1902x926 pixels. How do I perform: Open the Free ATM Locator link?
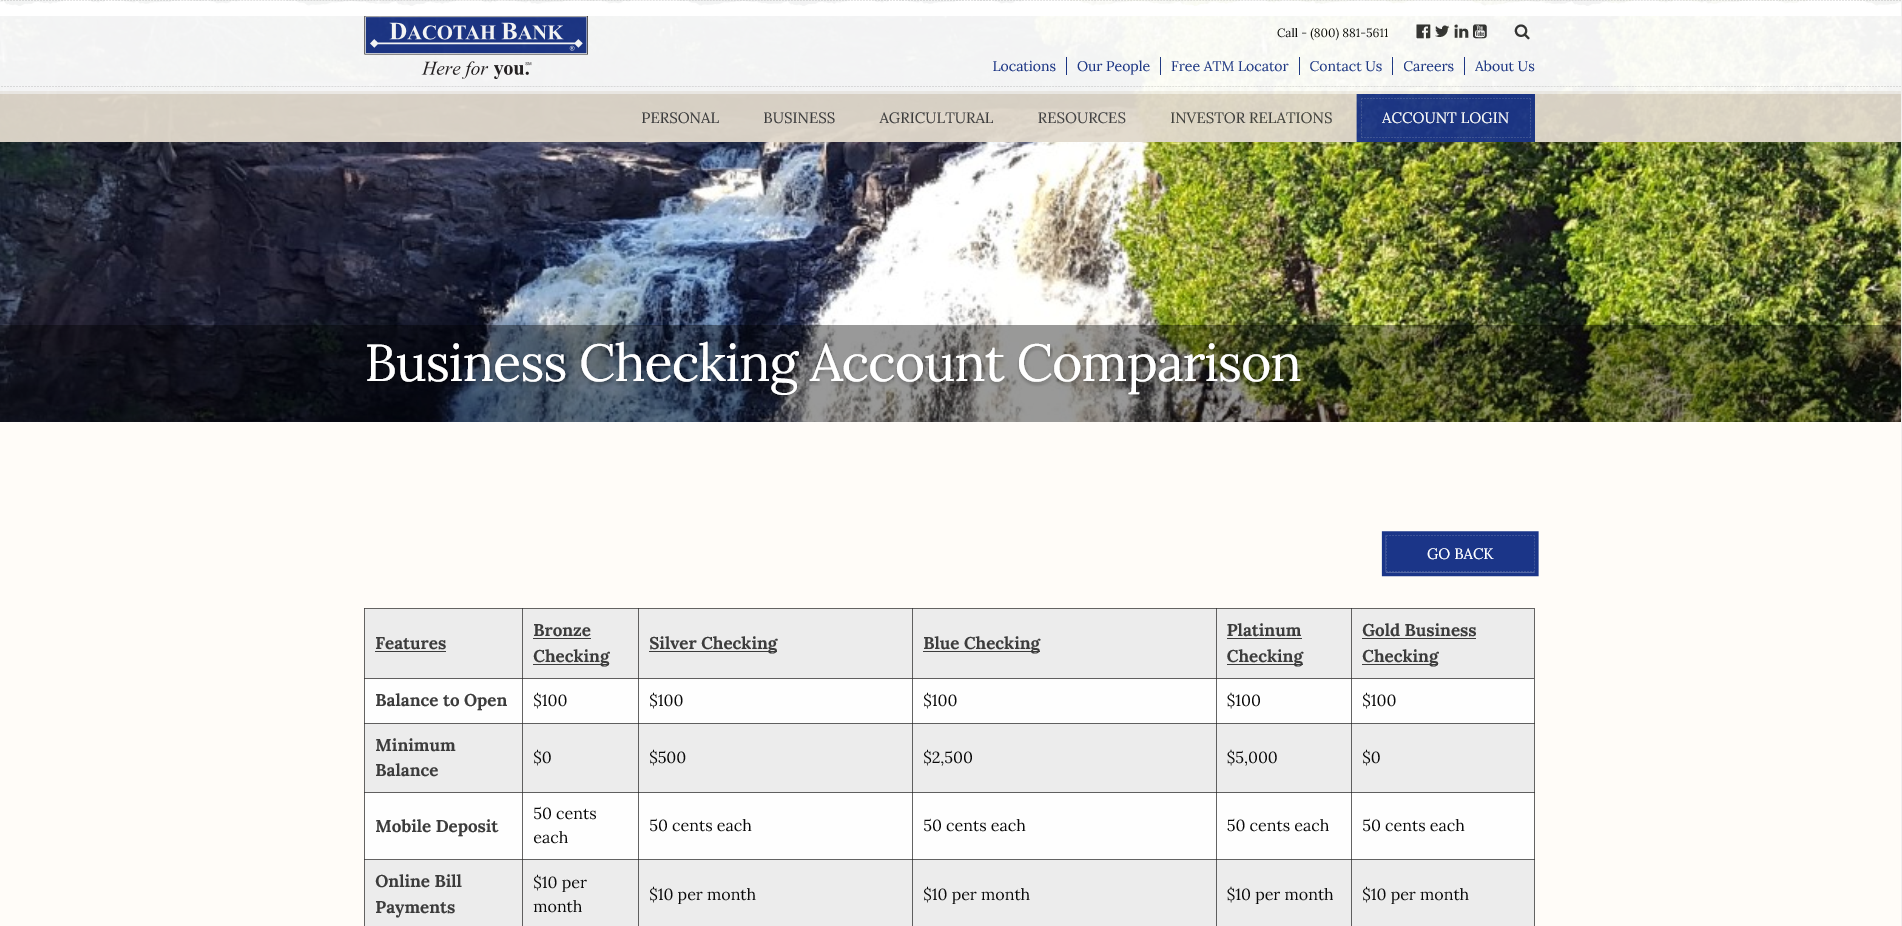coord(1229,67)
